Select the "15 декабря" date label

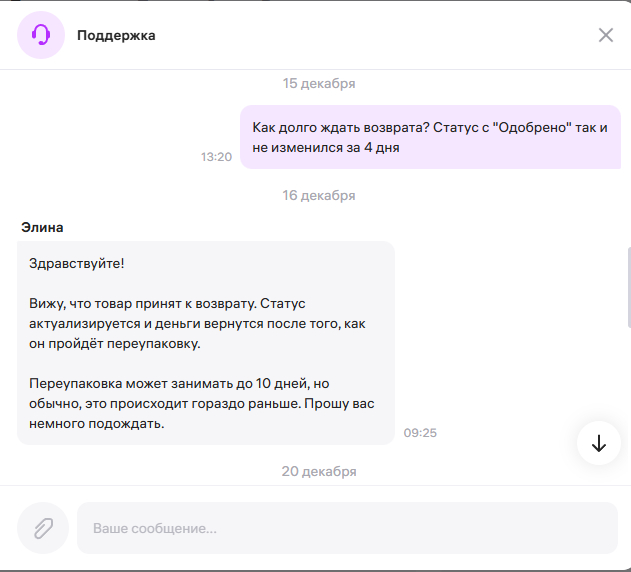319,83
